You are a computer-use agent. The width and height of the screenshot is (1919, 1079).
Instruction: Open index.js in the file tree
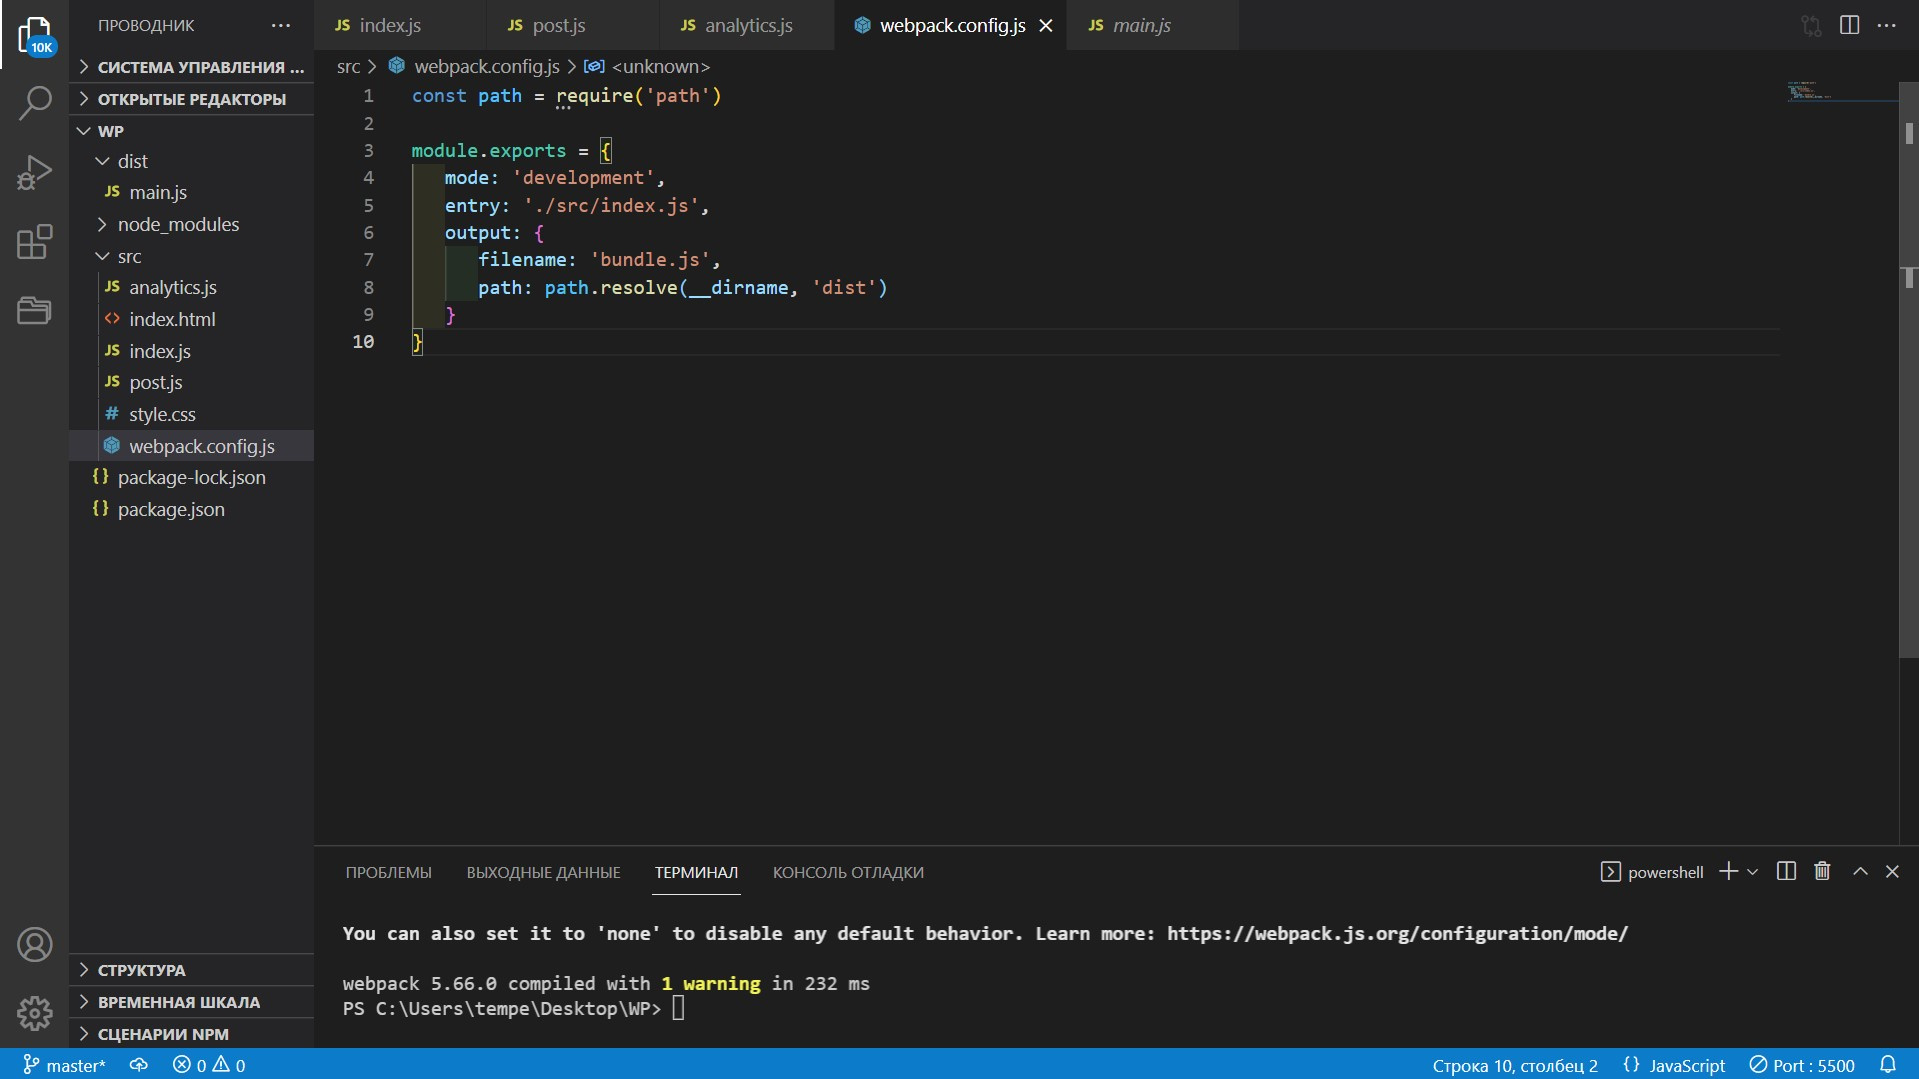(x=192, y=351)
